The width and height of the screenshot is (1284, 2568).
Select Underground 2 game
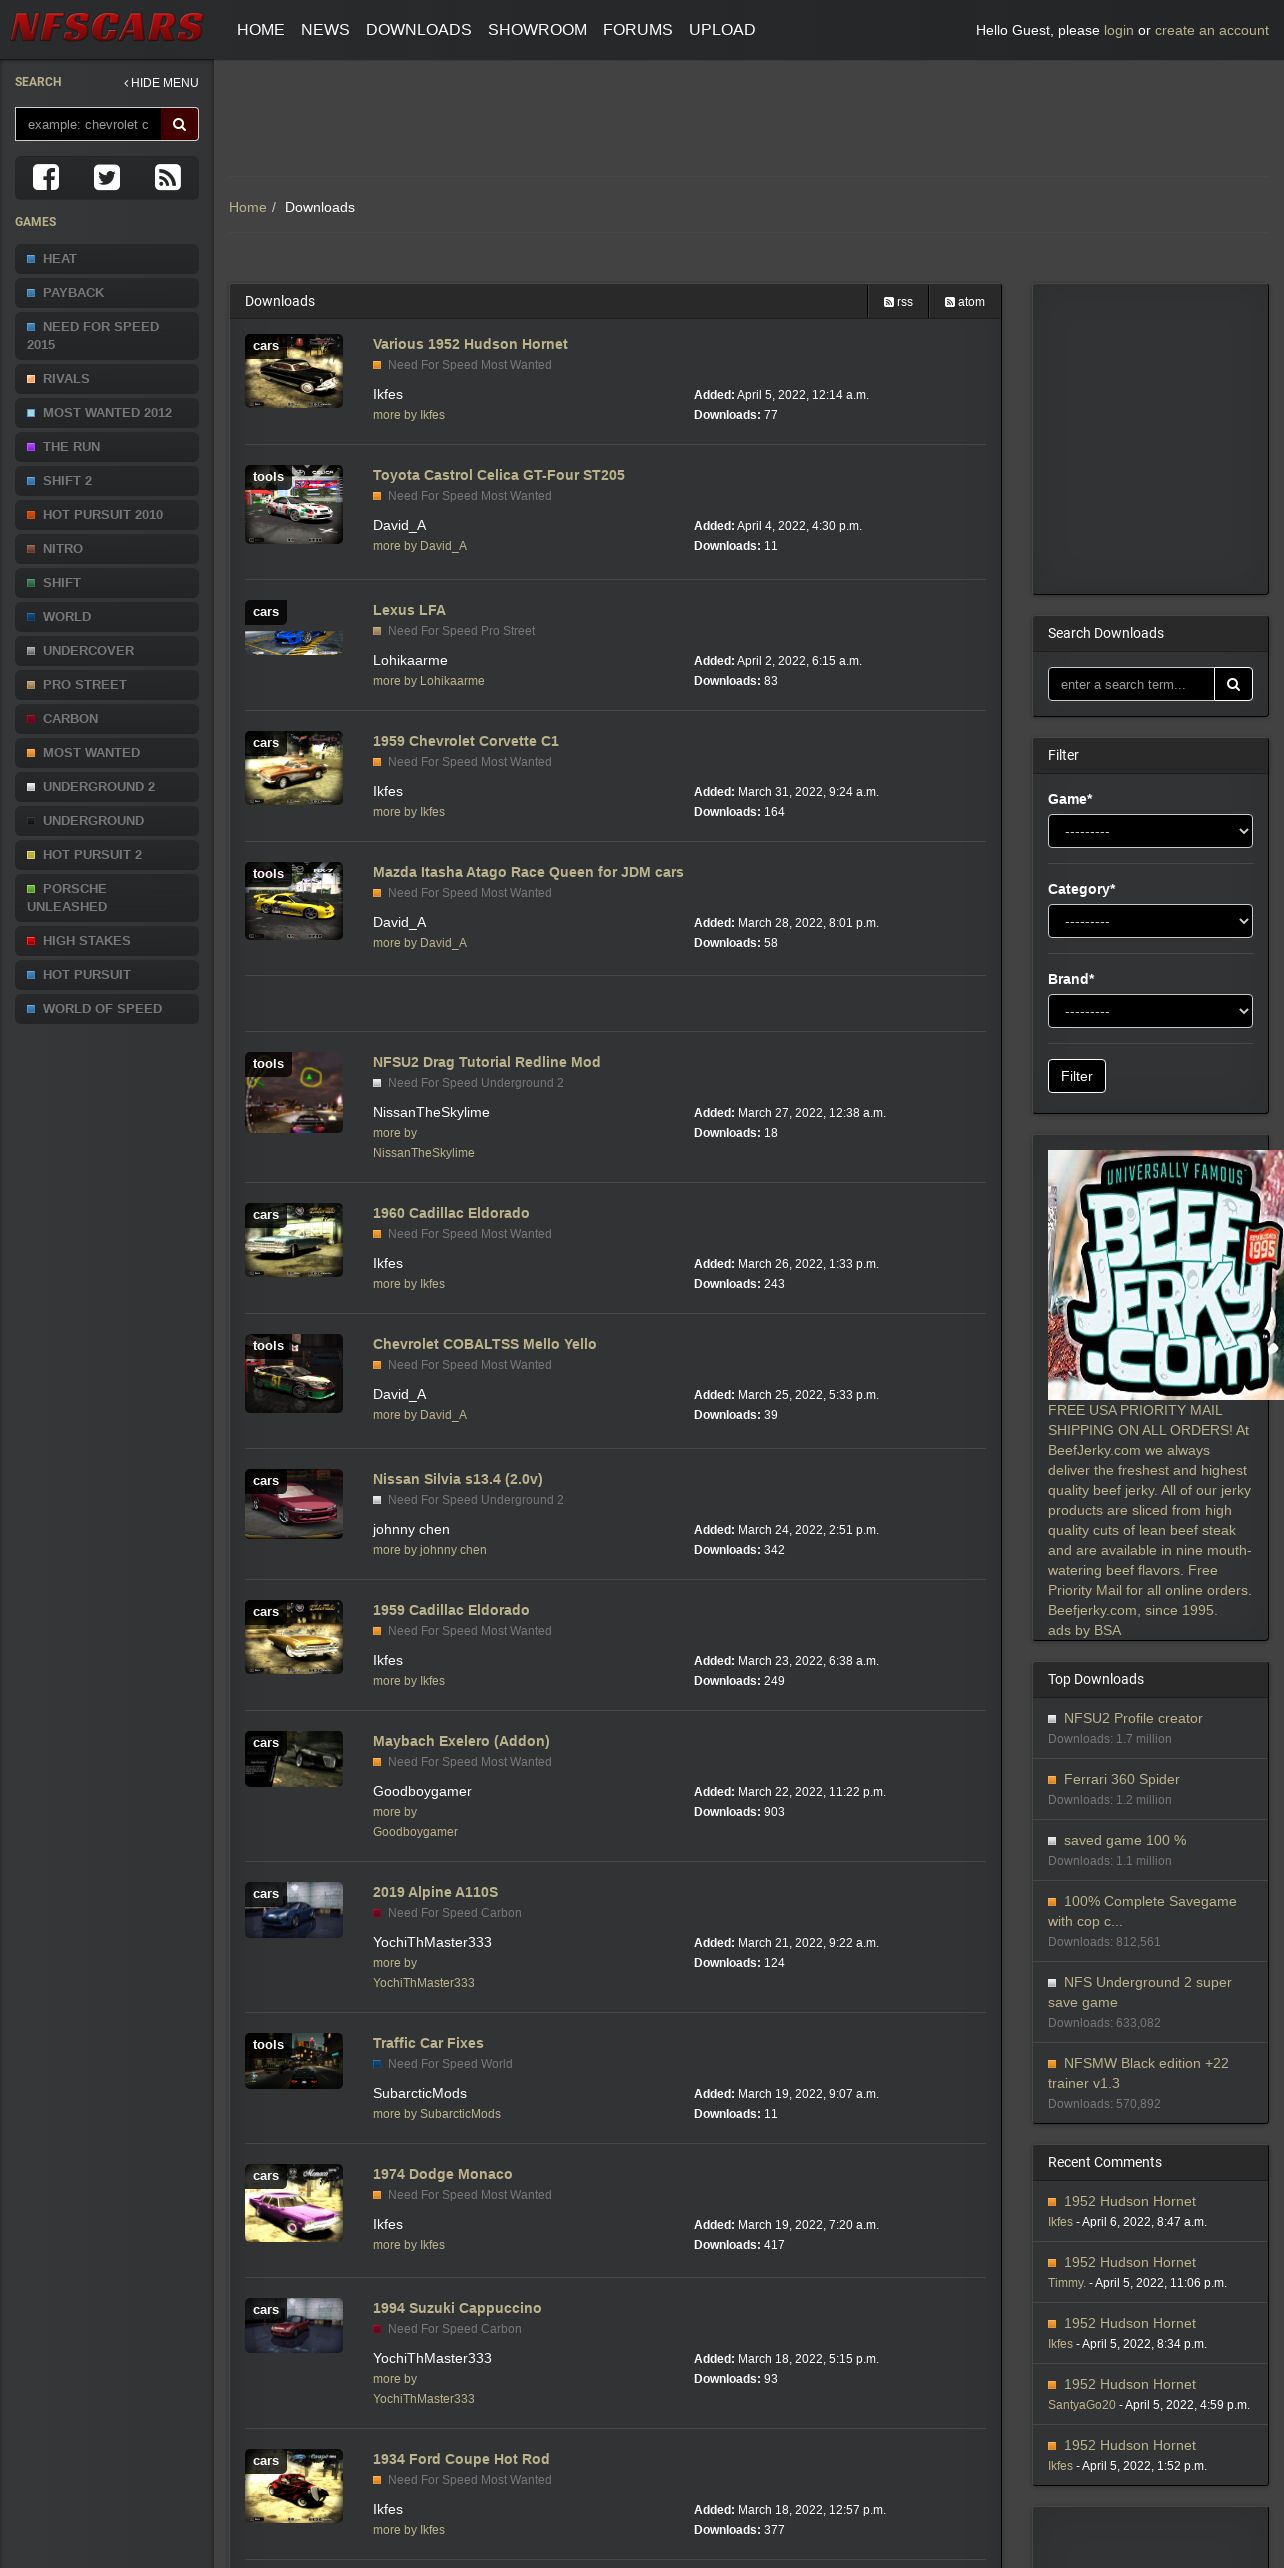click(x=107, y=787)
